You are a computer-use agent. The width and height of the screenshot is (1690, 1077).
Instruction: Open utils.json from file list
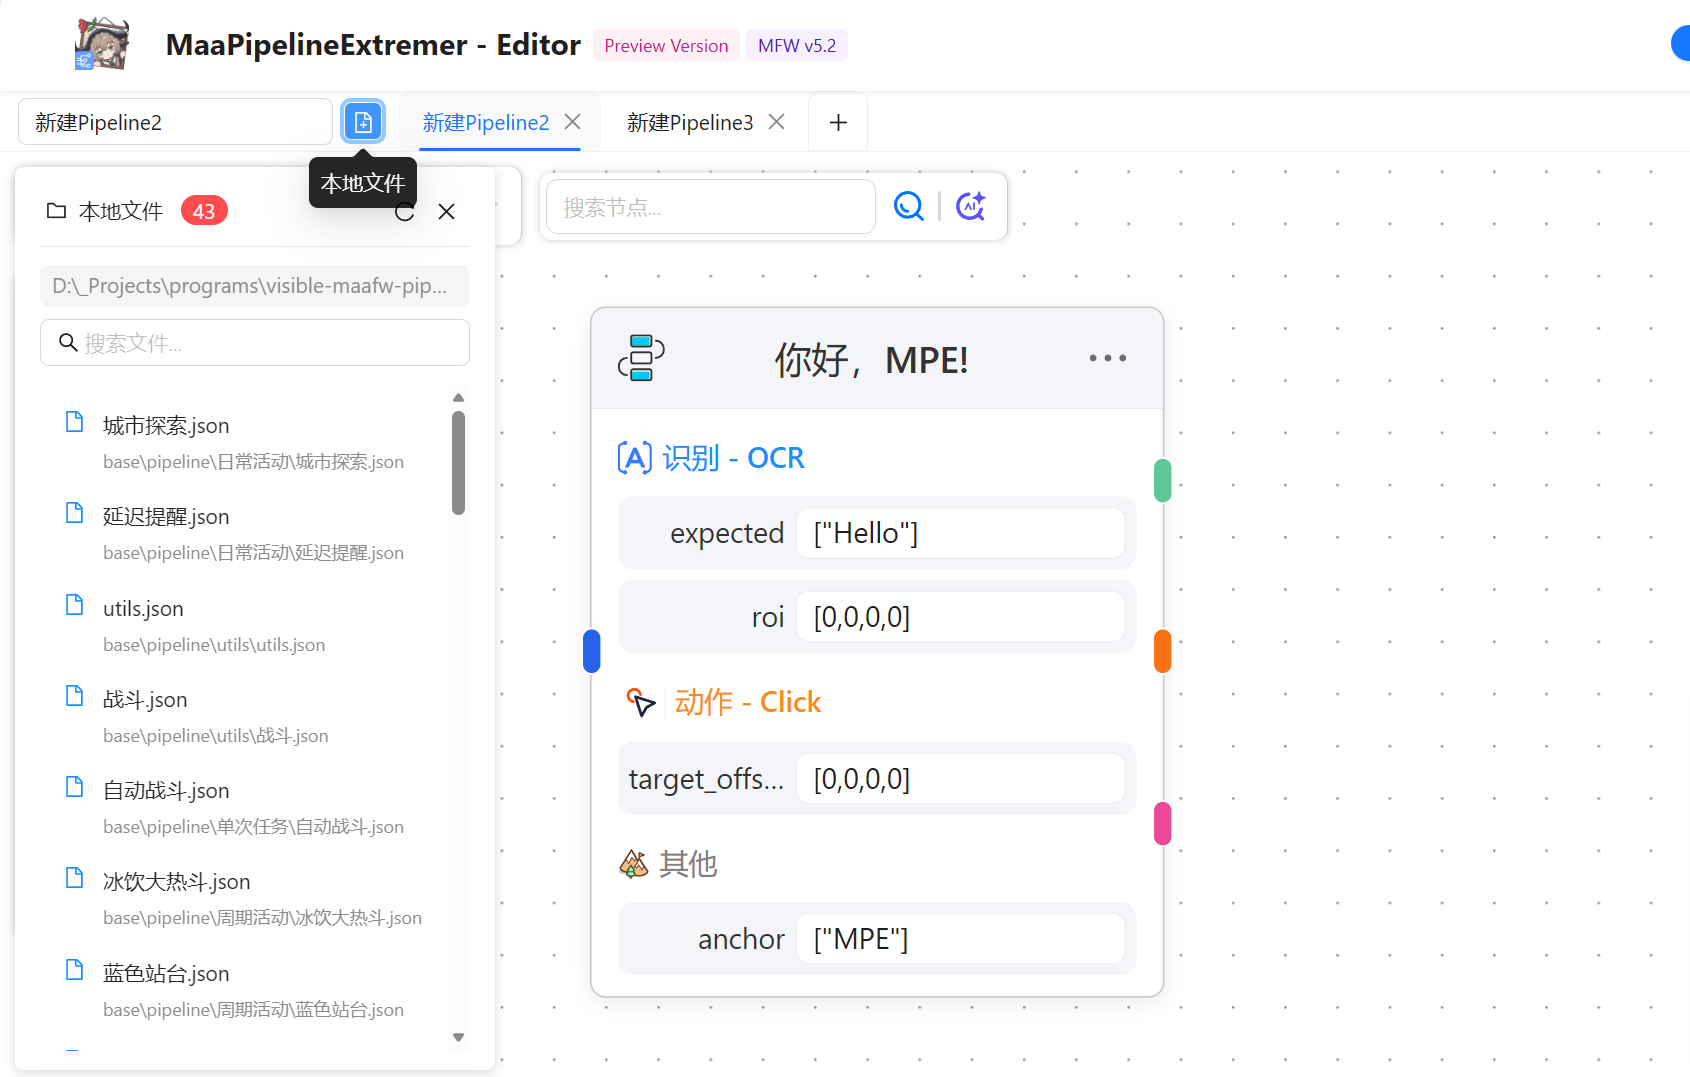[x=143, y=609]
